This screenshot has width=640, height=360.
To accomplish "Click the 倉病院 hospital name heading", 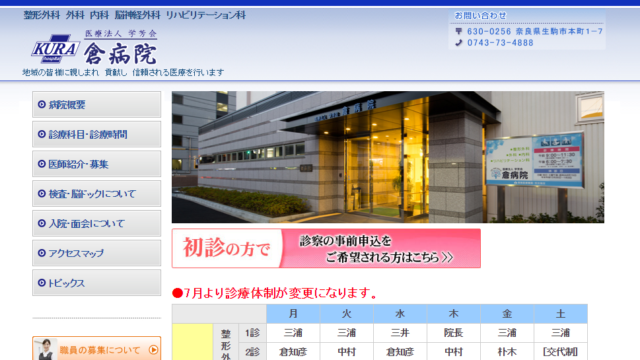I will pos(120,54).
